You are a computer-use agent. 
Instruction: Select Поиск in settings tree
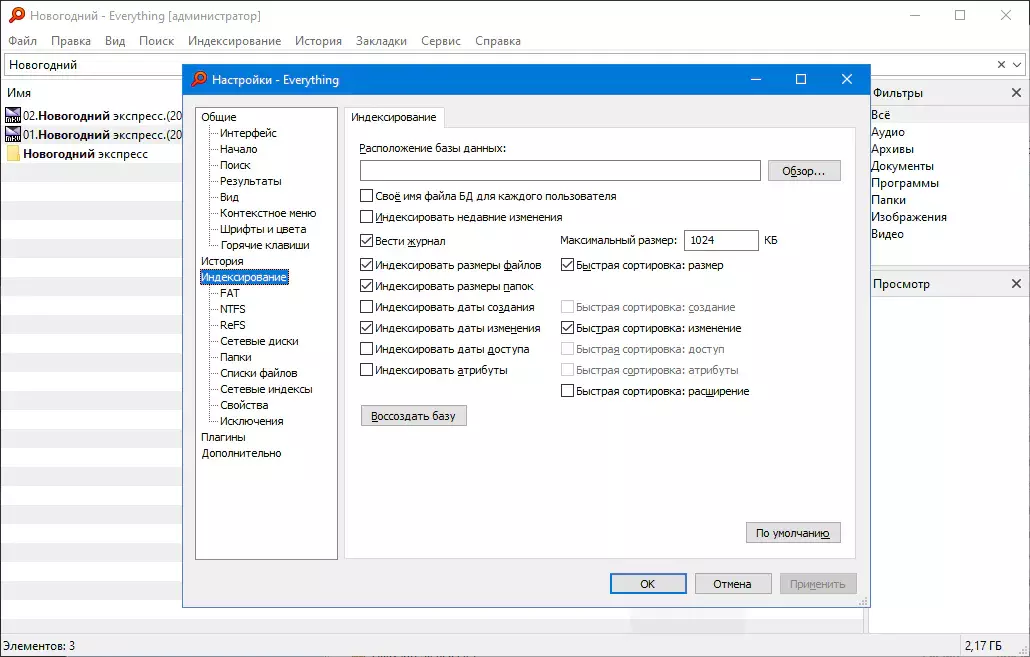pos(235,165)
